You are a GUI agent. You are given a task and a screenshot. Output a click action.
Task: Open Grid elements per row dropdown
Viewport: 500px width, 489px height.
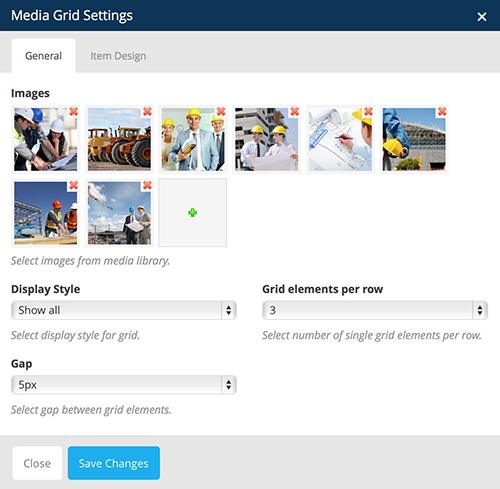[375, 310]
